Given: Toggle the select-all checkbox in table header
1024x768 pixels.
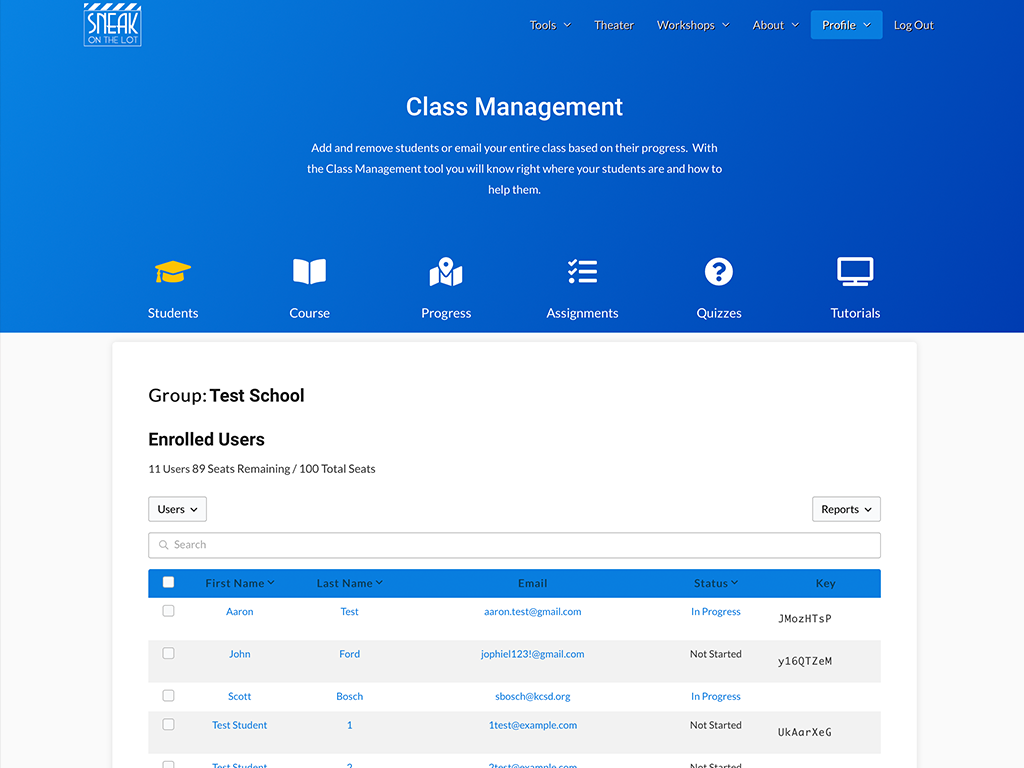Looking at the screenshot, I should (x=168, y=582).
